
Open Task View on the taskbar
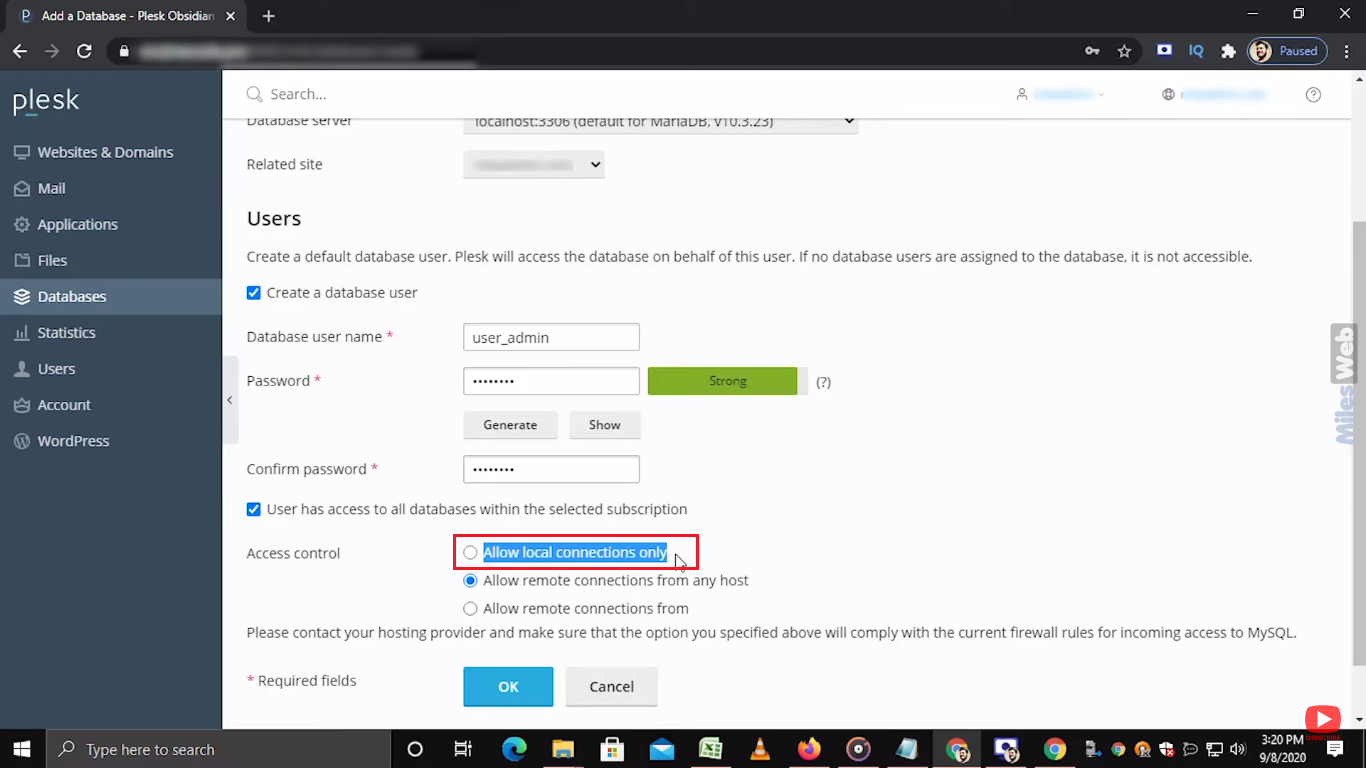[x=463, y=749]
